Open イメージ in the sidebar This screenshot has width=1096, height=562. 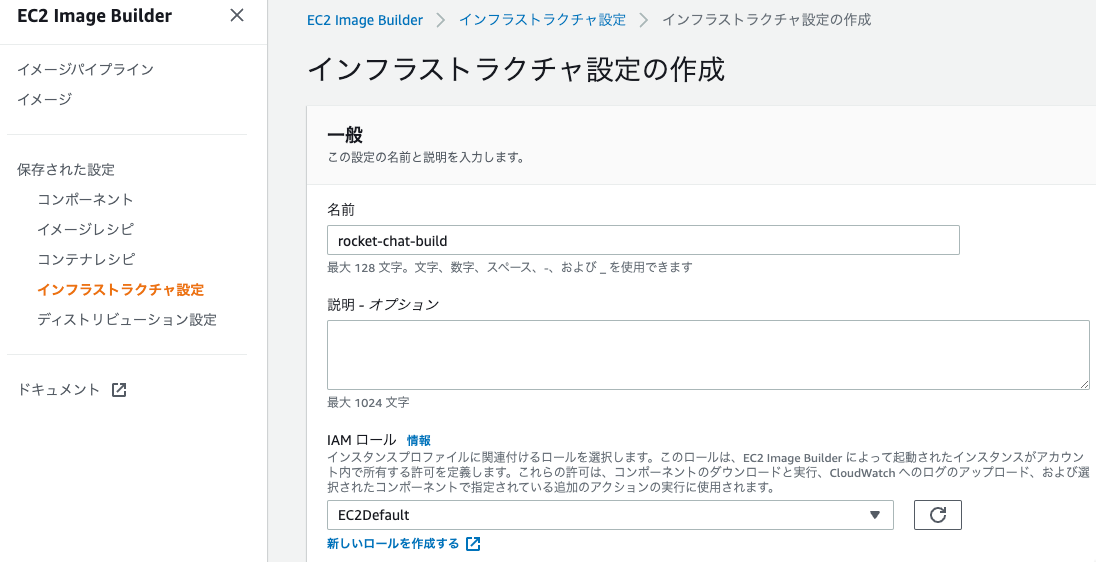click(x=44, y=99)
